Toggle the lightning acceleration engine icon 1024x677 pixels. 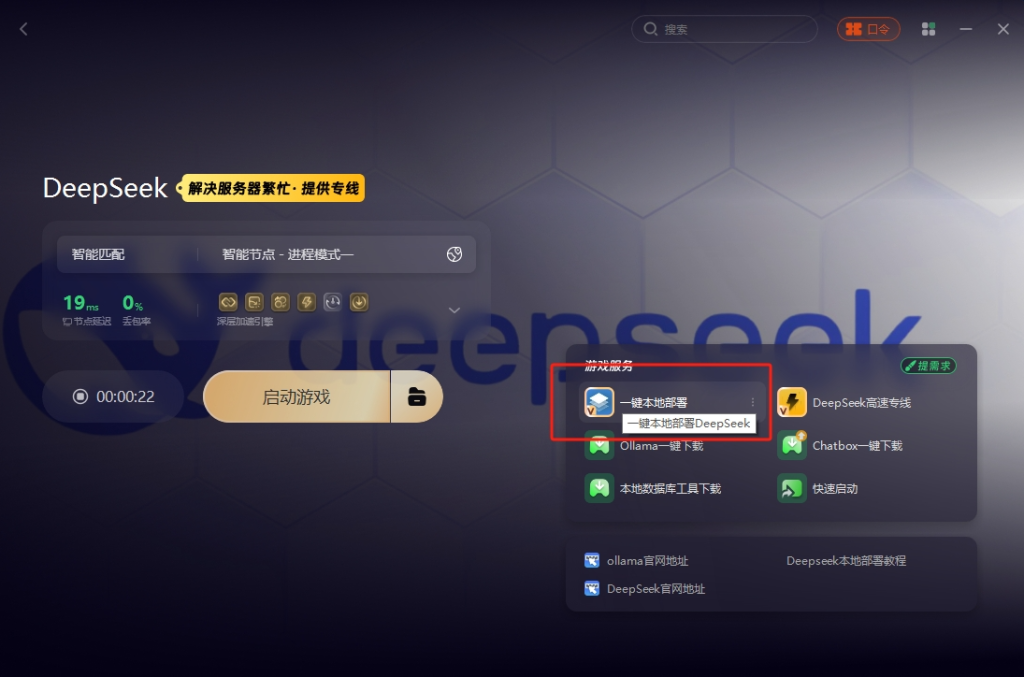(x=306, y=302)
